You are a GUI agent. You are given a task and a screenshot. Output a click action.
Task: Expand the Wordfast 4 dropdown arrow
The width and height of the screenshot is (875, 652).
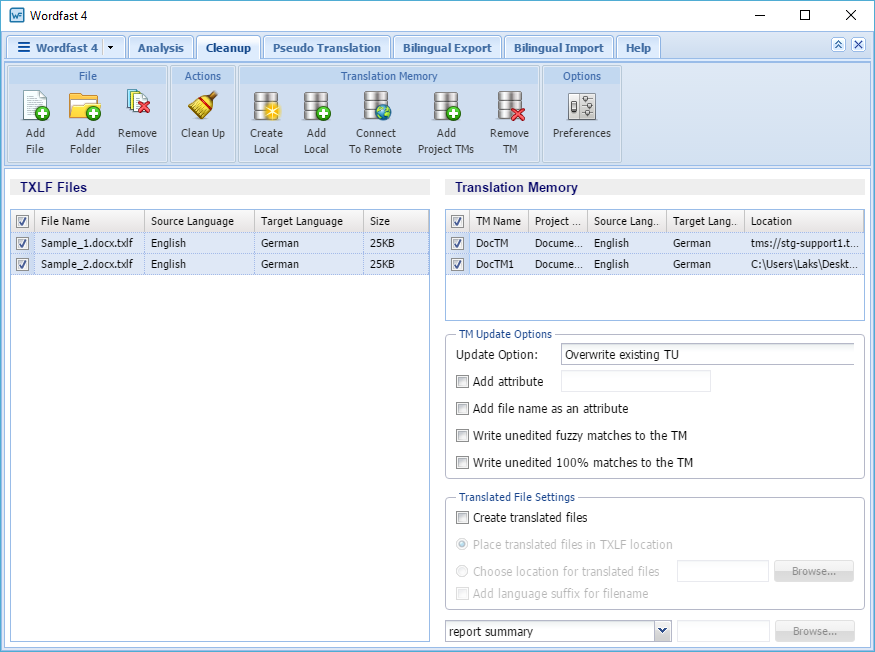(110, 47)
